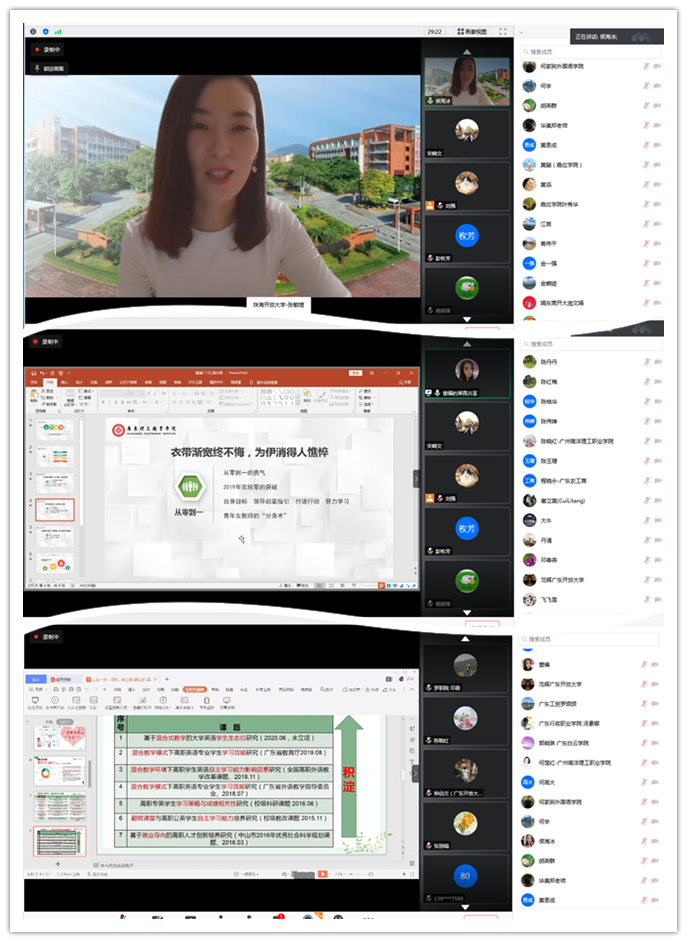This screenshot has height=942, width=687.
Task: Select 钟锦文's participant tile
Action: pos(466,771)
